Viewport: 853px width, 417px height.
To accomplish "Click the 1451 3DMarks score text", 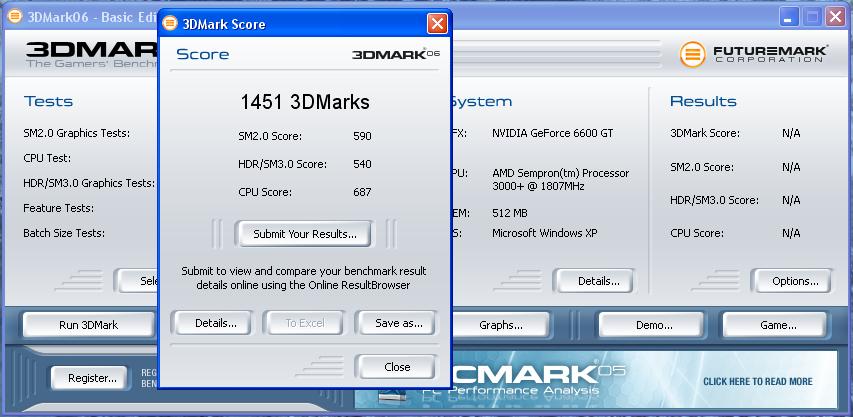I will tap(305, 102).
